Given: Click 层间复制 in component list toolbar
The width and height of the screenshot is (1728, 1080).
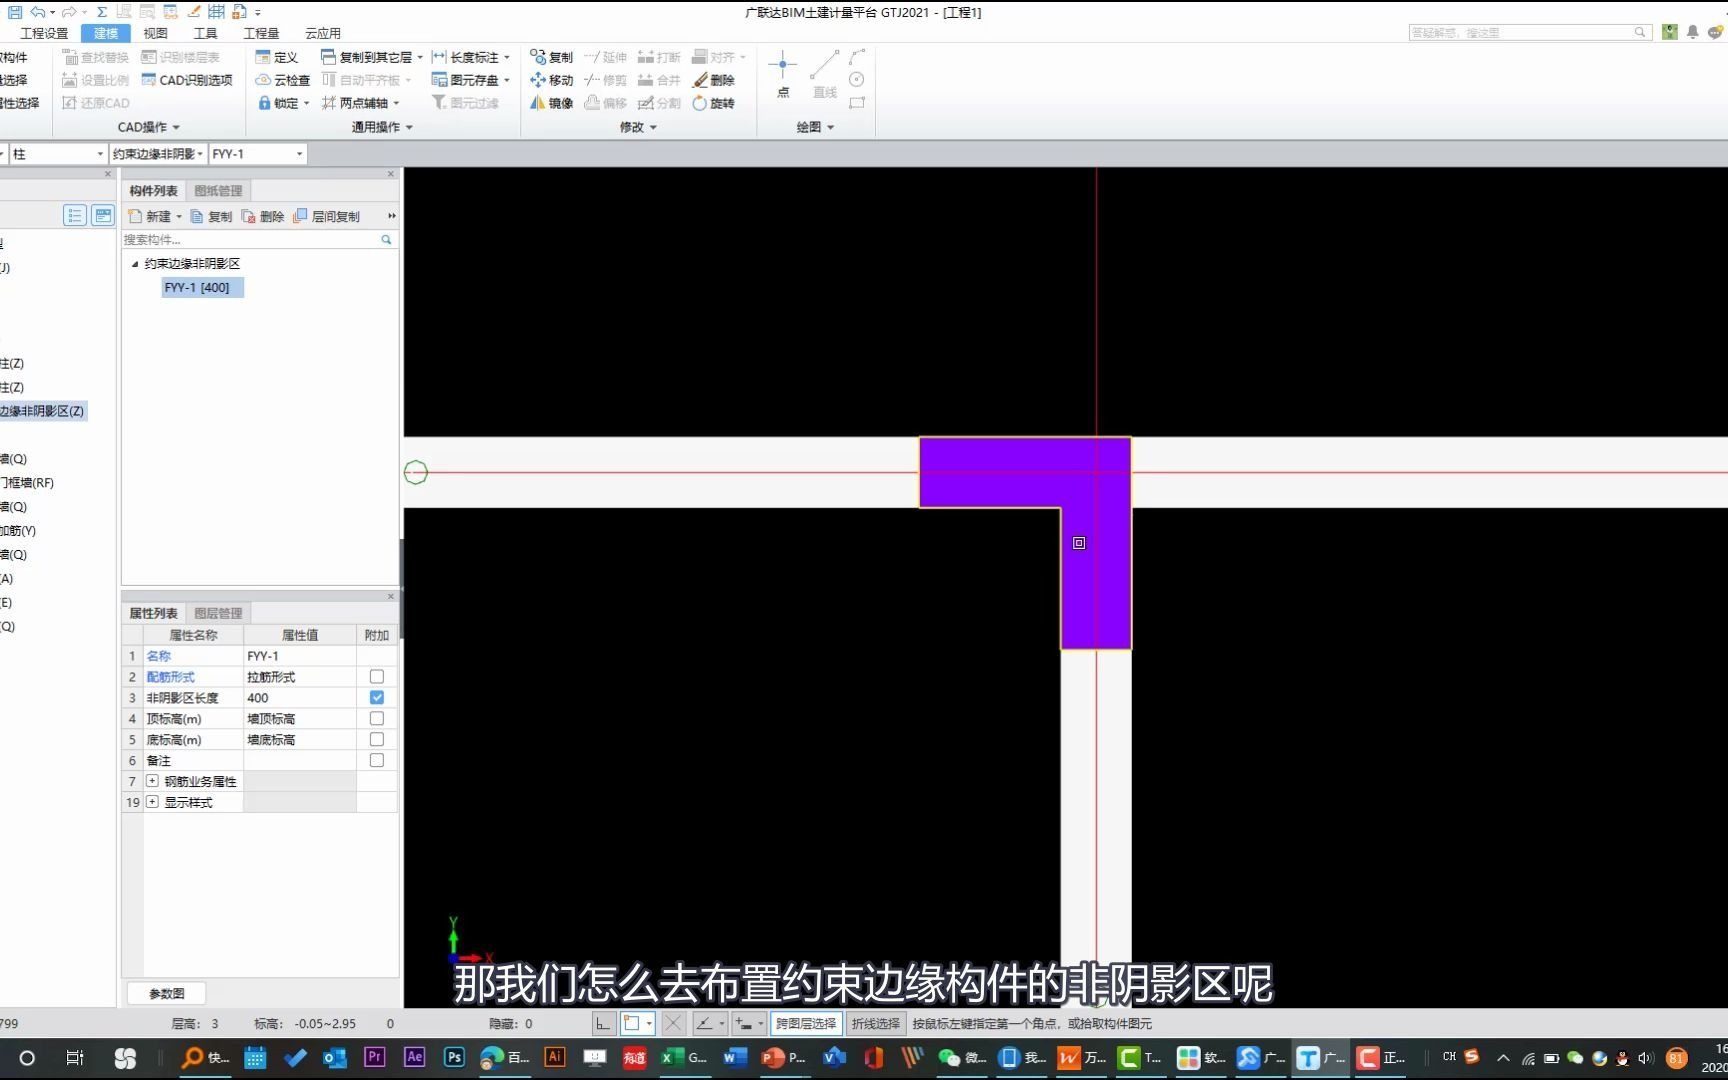Looking at the screenshot, I should click(326, 216).
